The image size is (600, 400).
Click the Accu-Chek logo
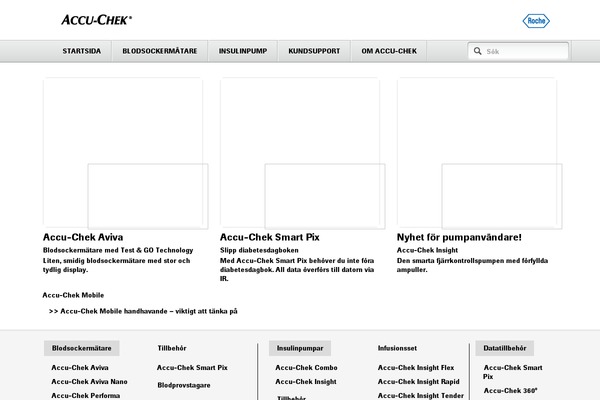click(x=96, y=20)
